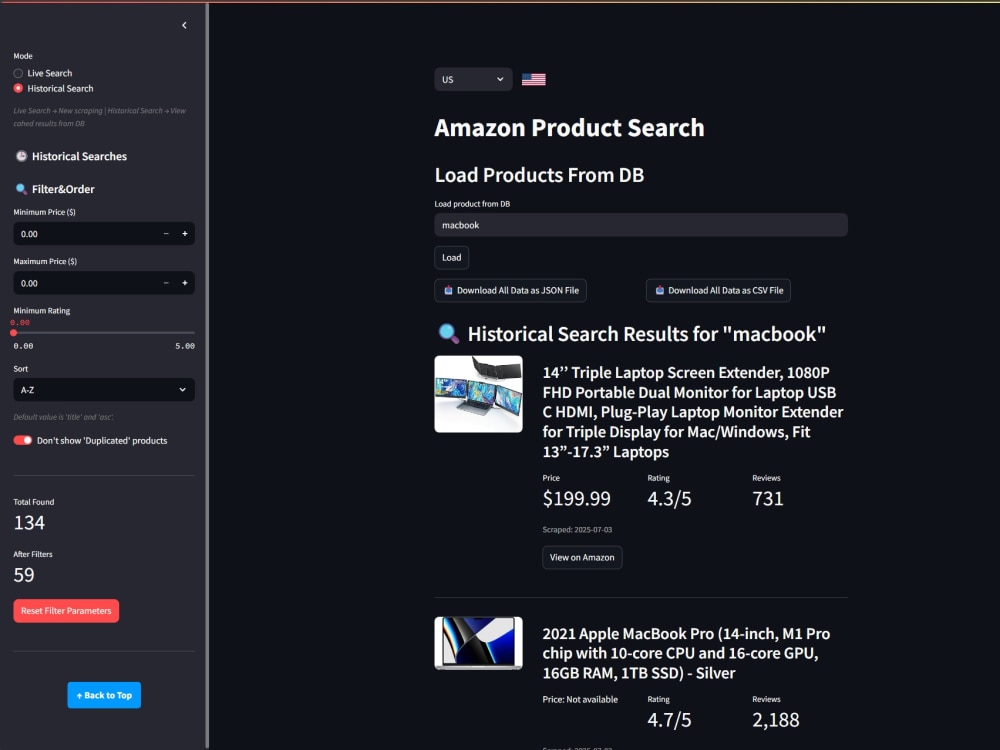Click the sidebar vertical scrollbar
Viewport: 1000px width, 750px height.
(x=207, y=375)
